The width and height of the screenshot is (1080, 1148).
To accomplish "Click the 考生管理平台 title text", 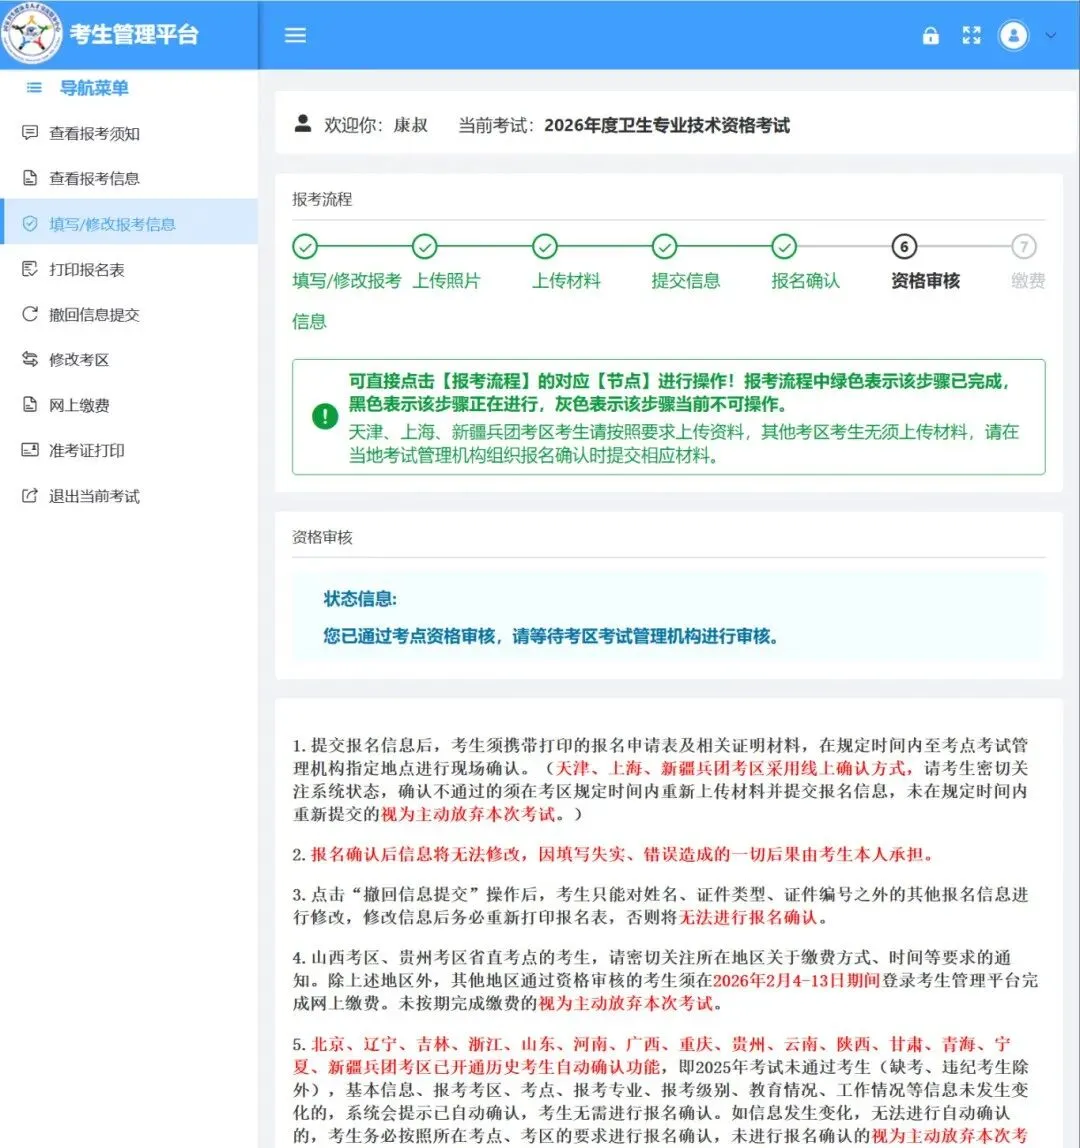I will tap(134, 34).
